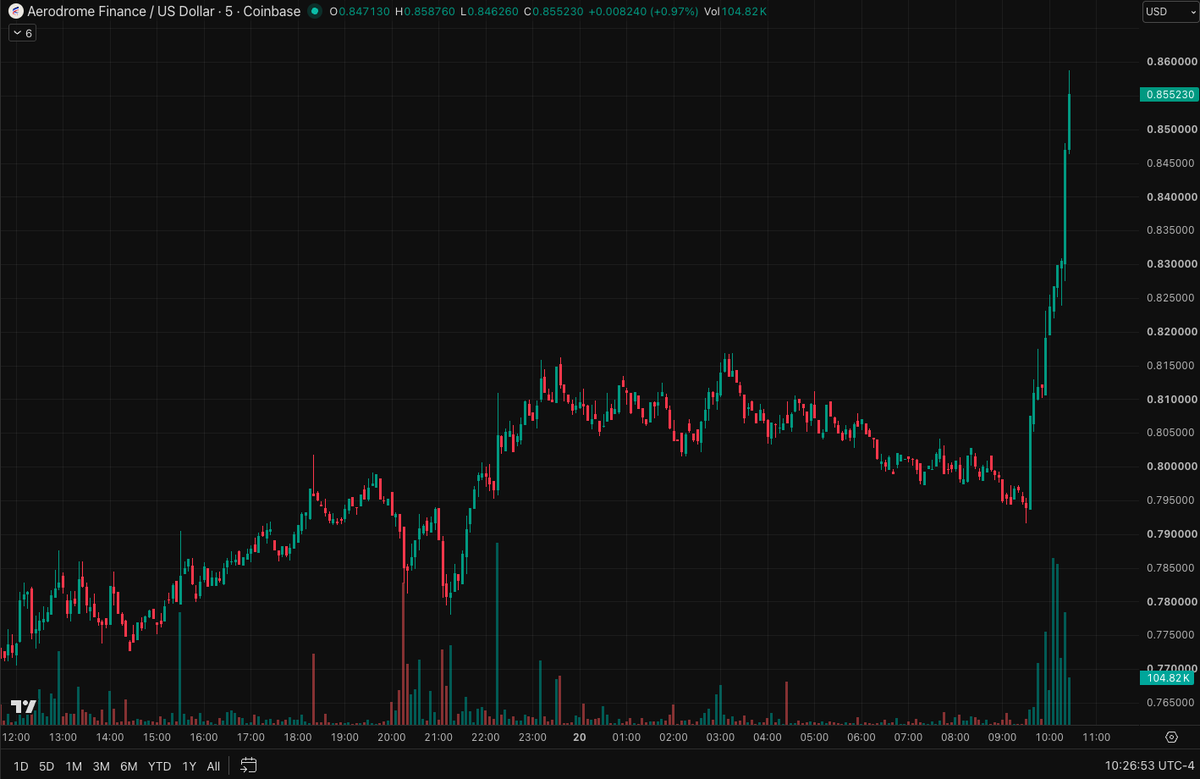Click the Aerodrome Finance symbol logo
The height and width of the screenshot is (779, 1200).
(16, 11)
